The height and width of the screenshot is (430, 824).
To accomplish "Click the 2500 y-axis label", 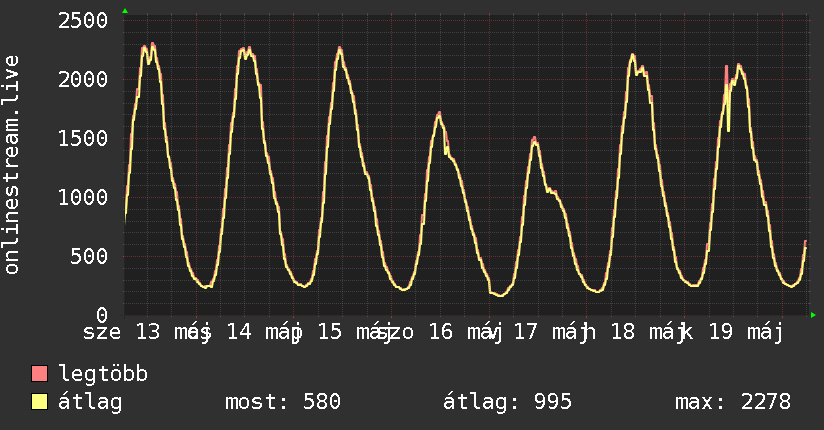I will coord(83,21).
